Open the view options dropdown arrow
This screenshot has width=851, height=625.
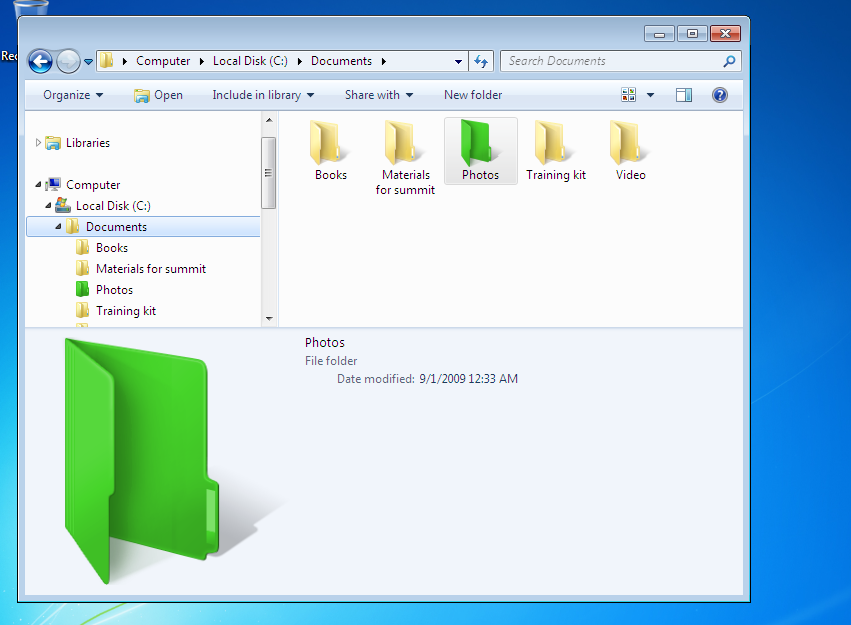pos(650,95)
